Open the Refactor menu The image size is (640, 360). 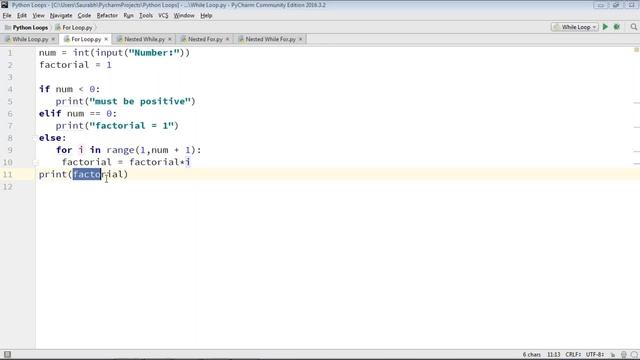(107, 16)
